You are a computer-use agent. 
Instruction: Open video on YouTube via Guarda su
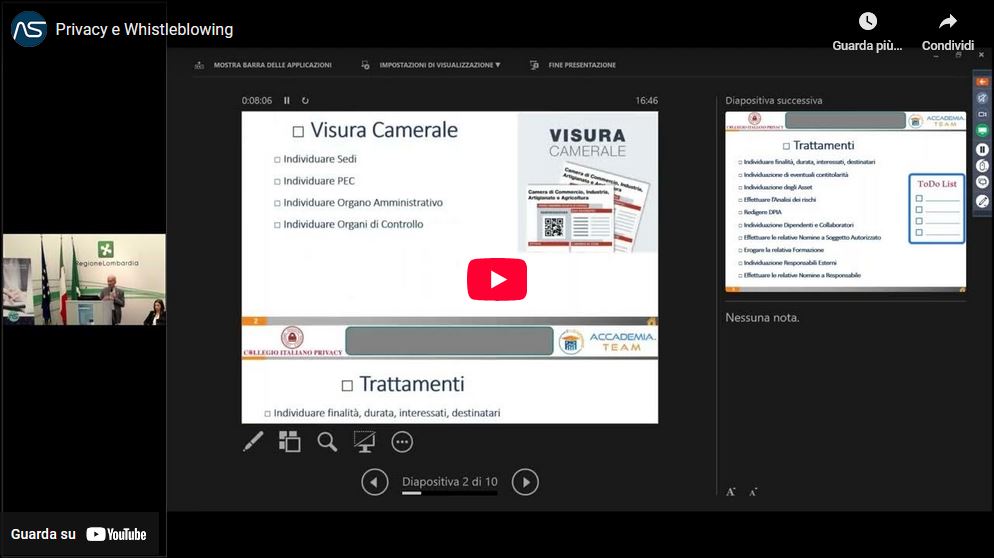tap(79, 534)
